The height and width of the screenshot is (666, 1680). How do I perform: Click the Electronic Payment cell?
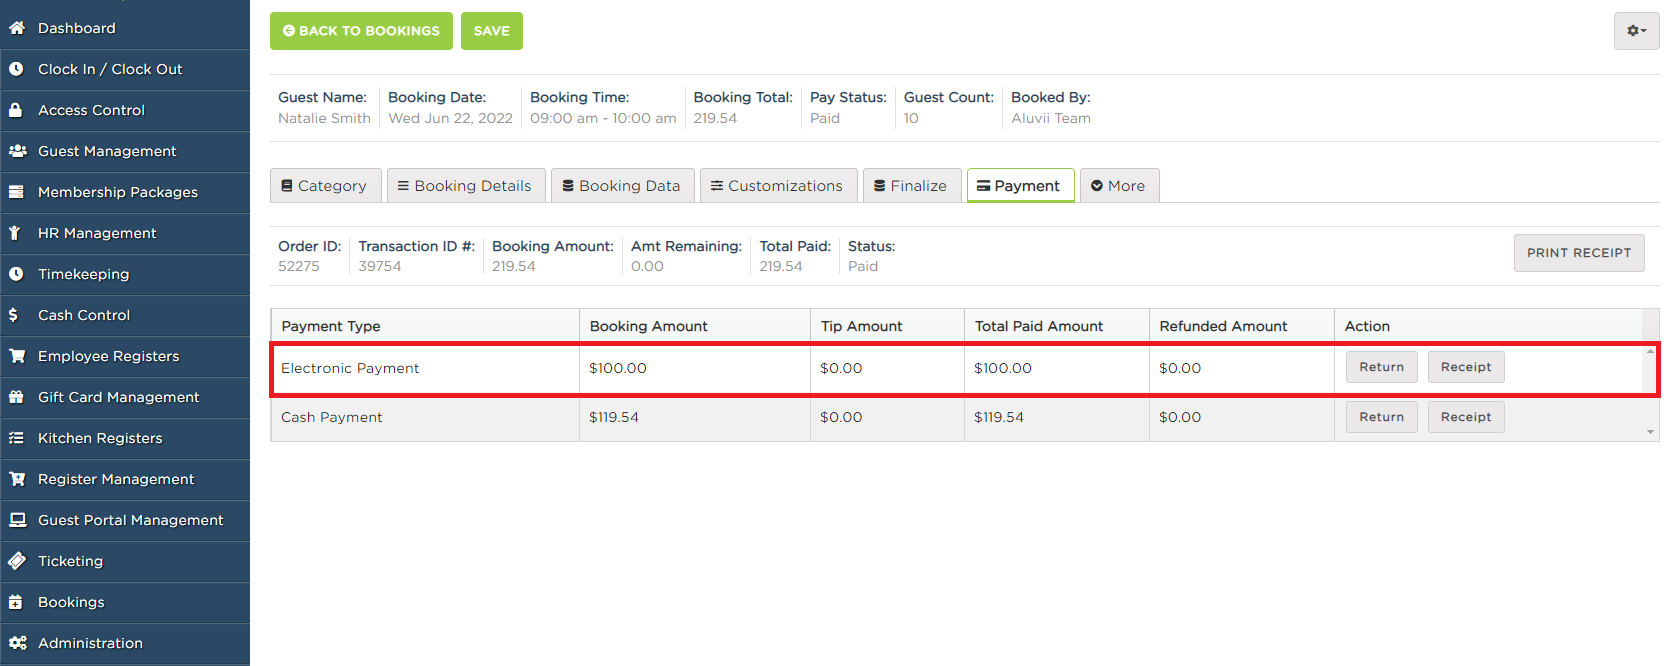(425, 368)
